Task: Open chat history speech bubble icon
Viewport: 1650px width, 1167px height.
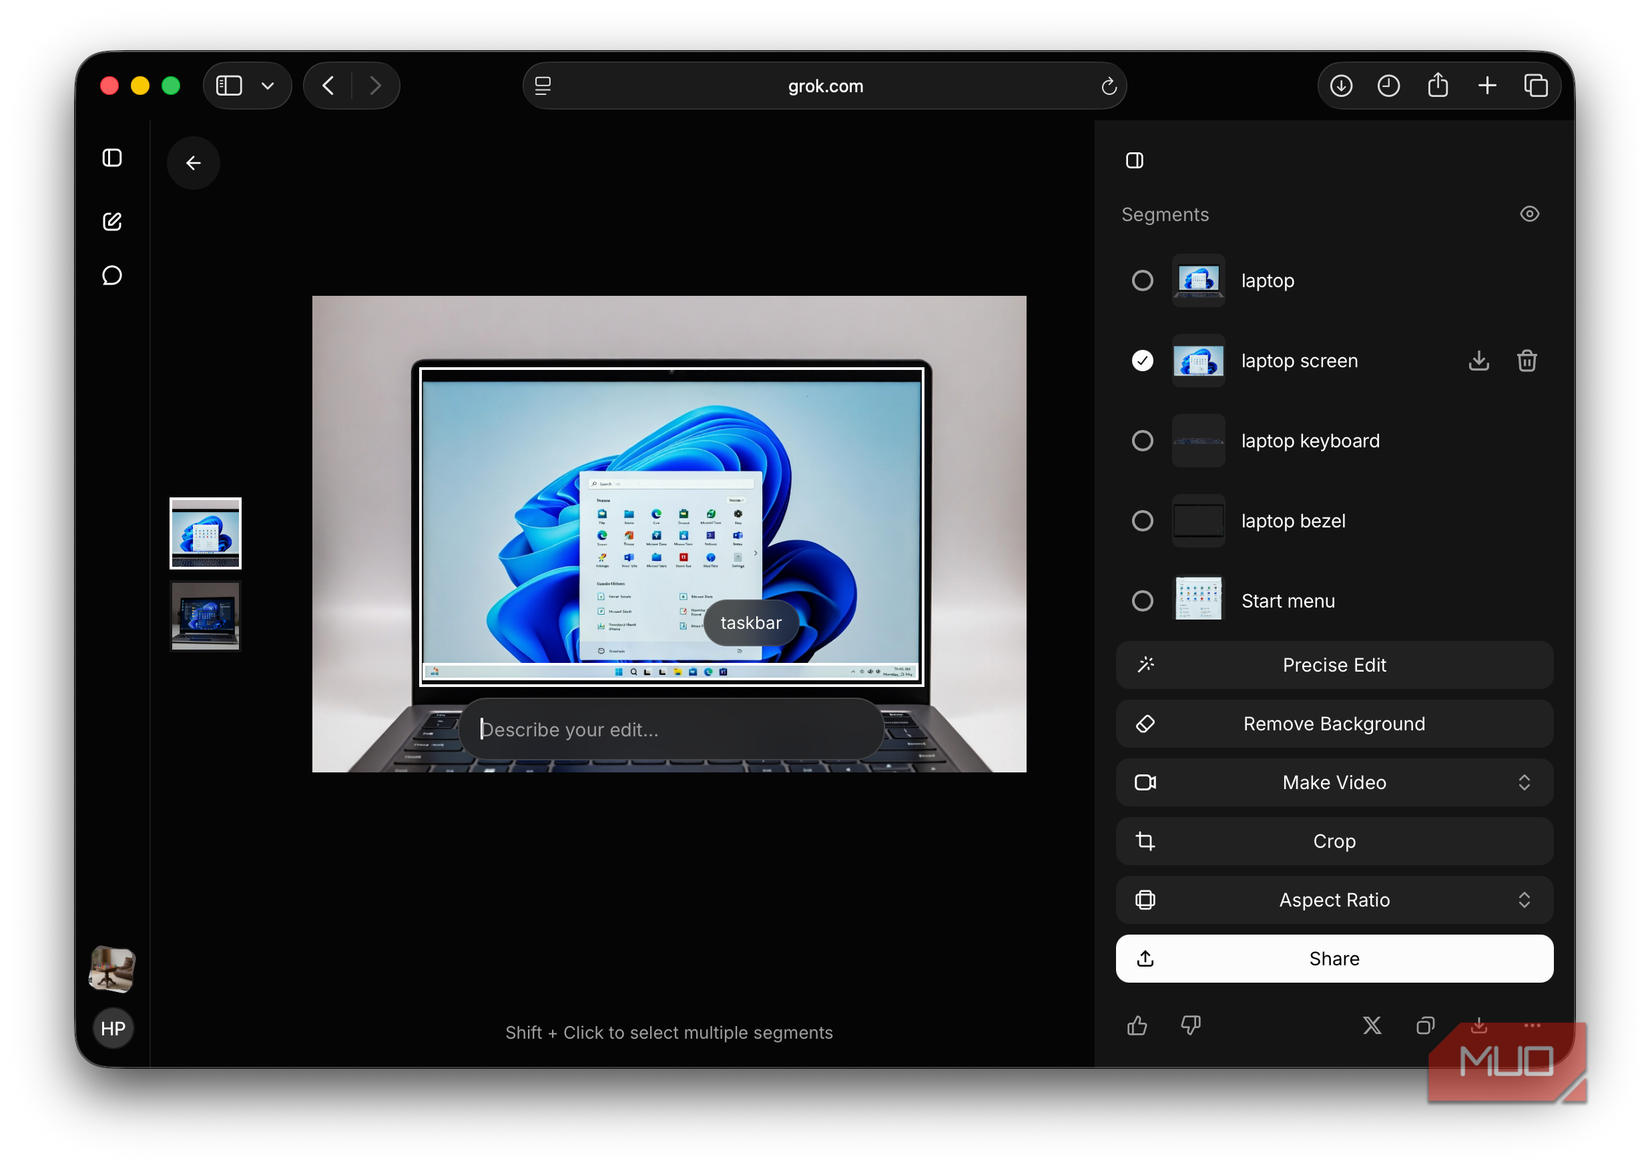Action: (112, 275)
